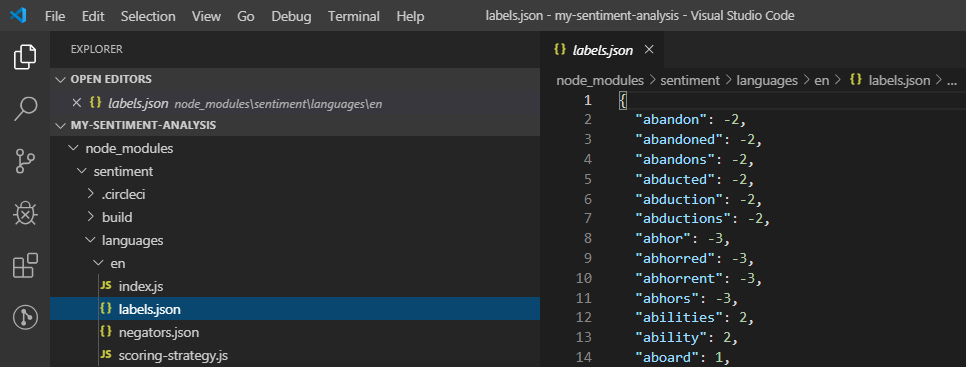Open the Extensions view icon
Screen dimensions: 966x367
[25, 265]
